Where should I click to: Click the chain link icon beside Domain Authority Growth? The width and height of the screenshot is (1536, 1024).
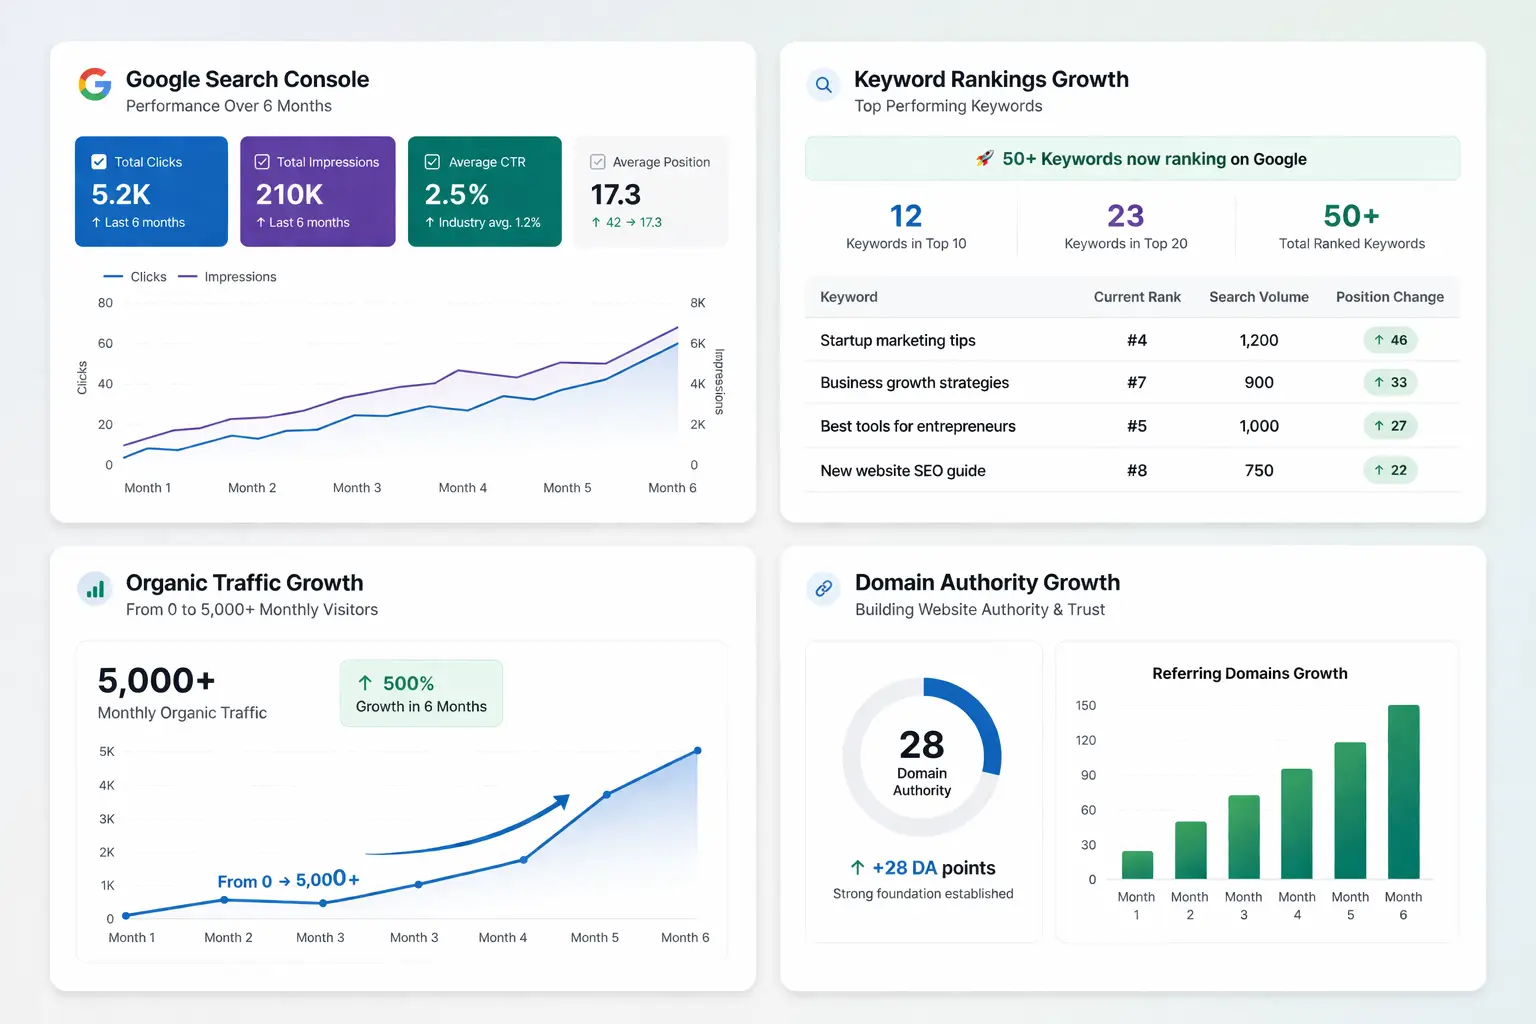pyautogui.click(x=823, y=589)
